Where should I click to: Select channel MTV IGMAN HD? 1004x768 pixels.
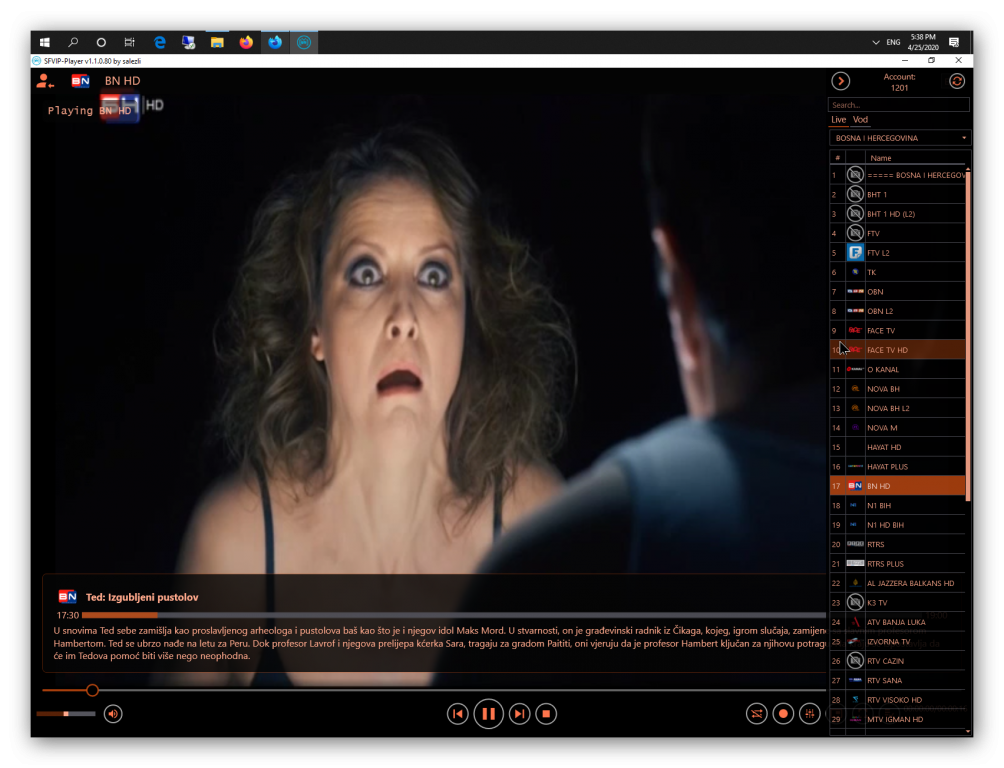pos(897,719)
